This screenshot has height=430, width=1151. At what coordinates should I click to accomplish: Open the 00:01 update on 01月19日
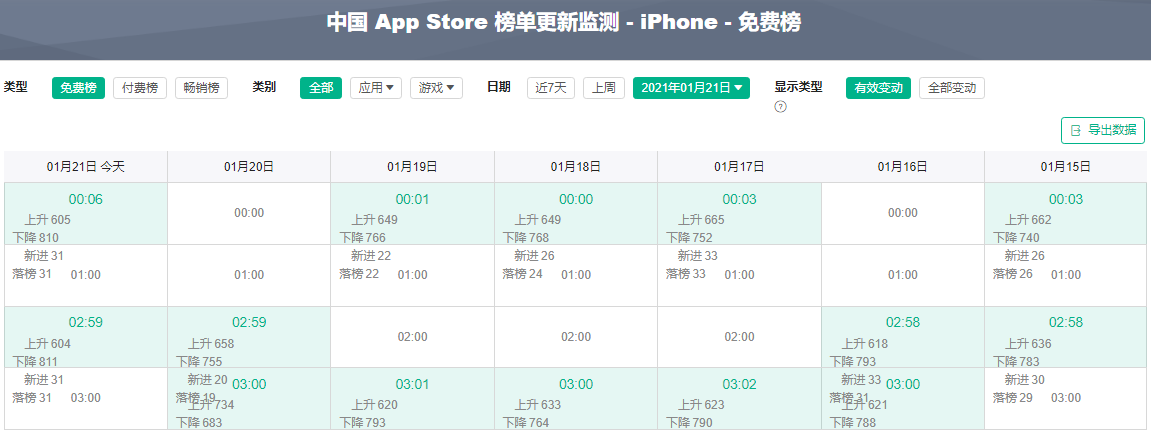(413, 199)
